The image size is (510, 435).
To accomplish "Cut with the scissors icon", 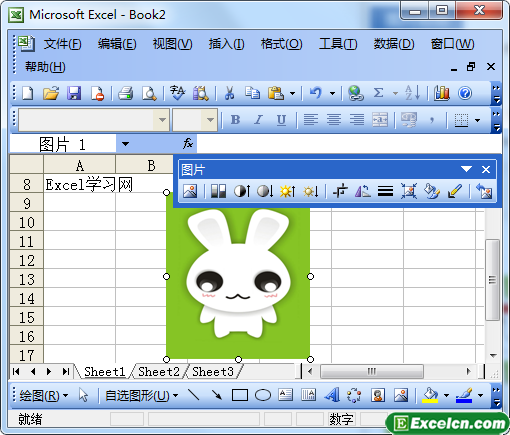I will [x=229, y=93].
